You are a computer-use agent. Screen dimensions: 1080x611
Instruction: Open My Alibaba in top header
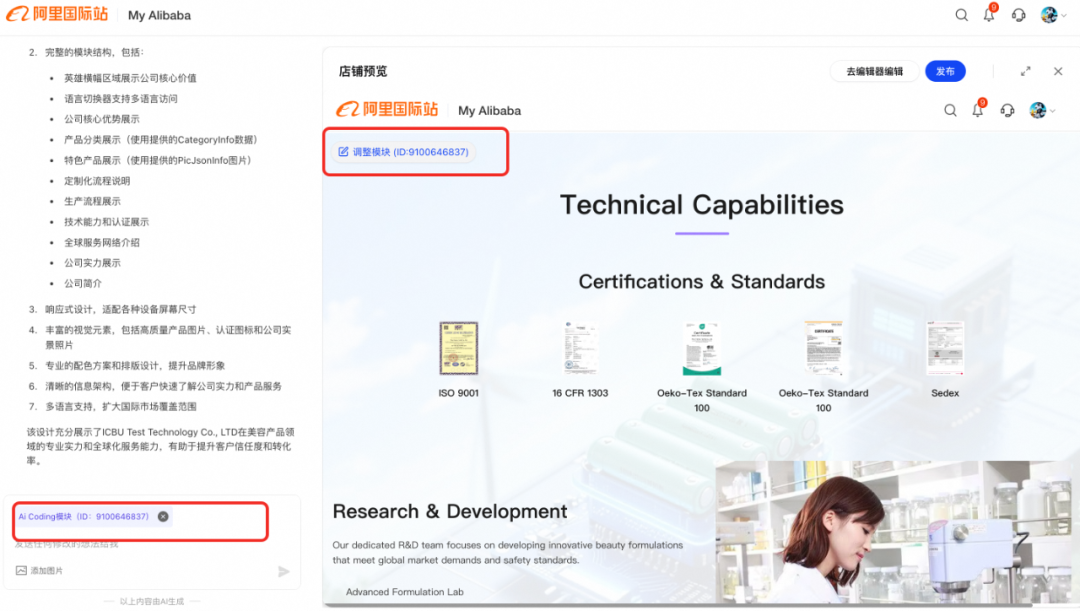(x=159, y=15)
